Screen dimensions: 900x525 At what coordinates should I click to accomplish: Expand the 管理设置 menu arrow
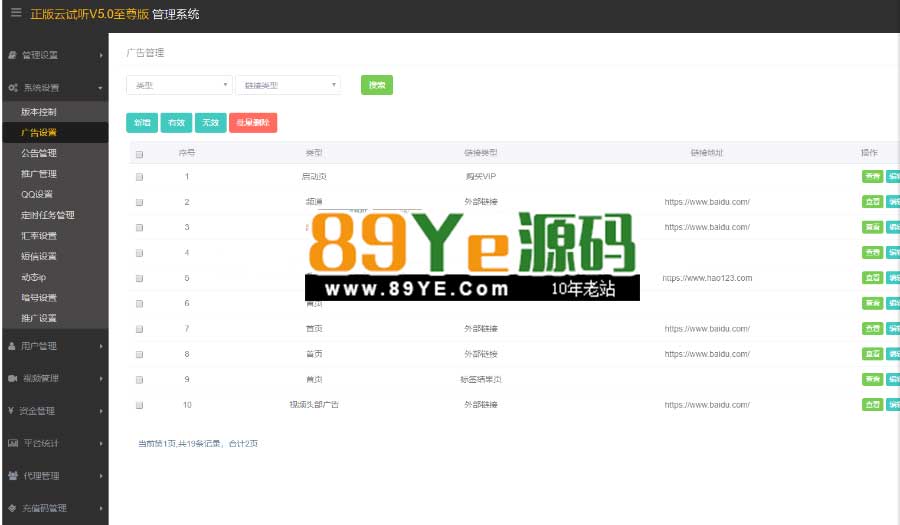click(101, 56)
